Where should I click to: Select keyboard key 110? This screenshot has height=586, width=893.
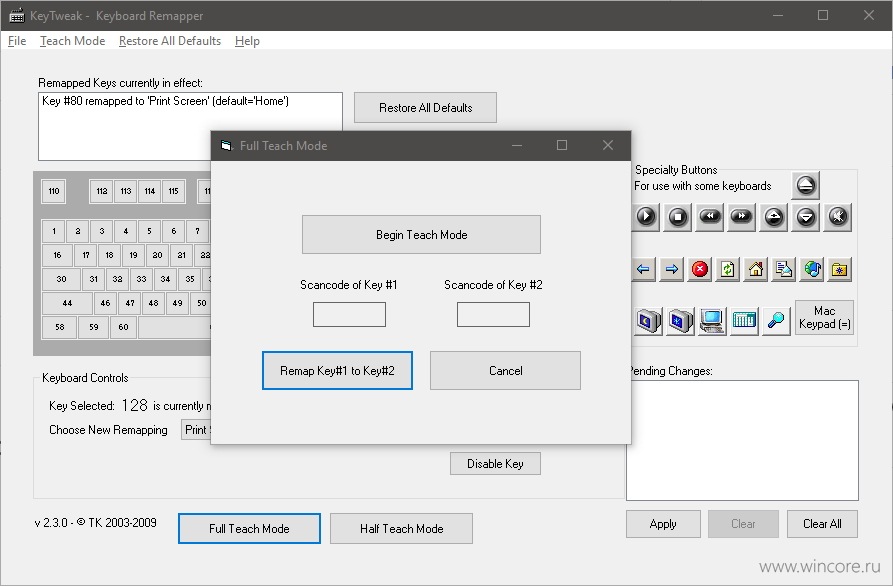click(x=54, y=191)
